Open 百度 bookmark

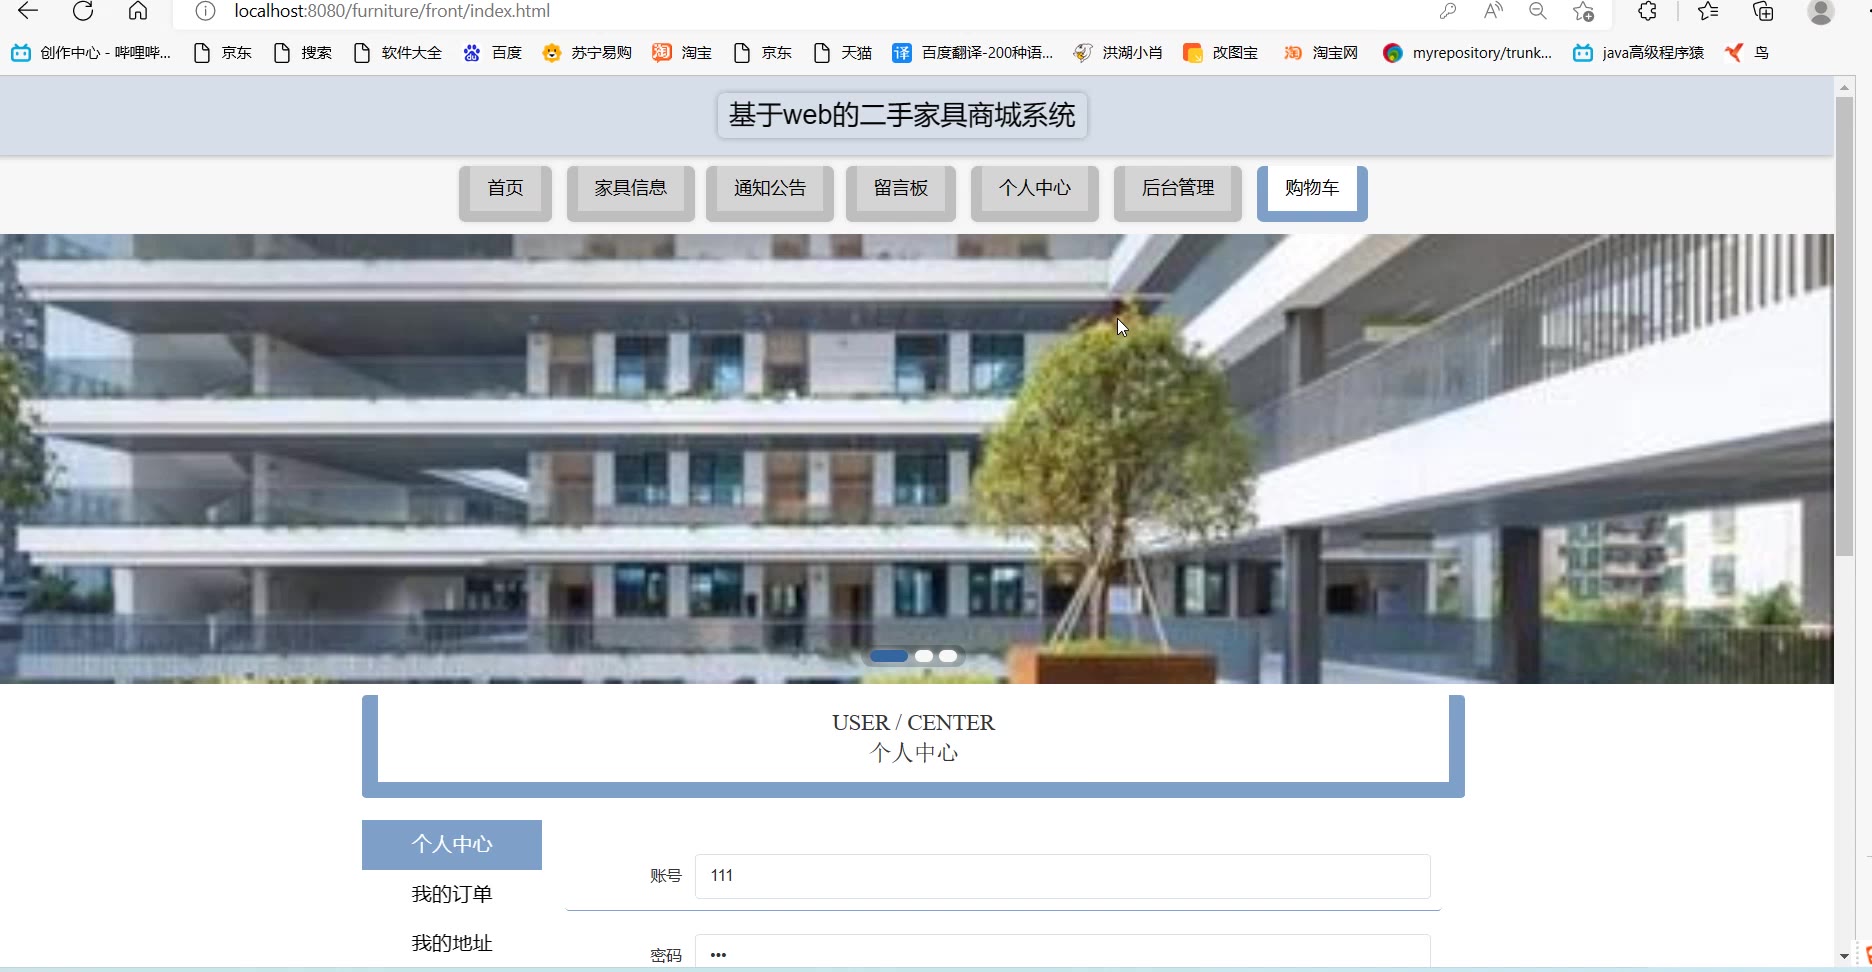(493, 53)
